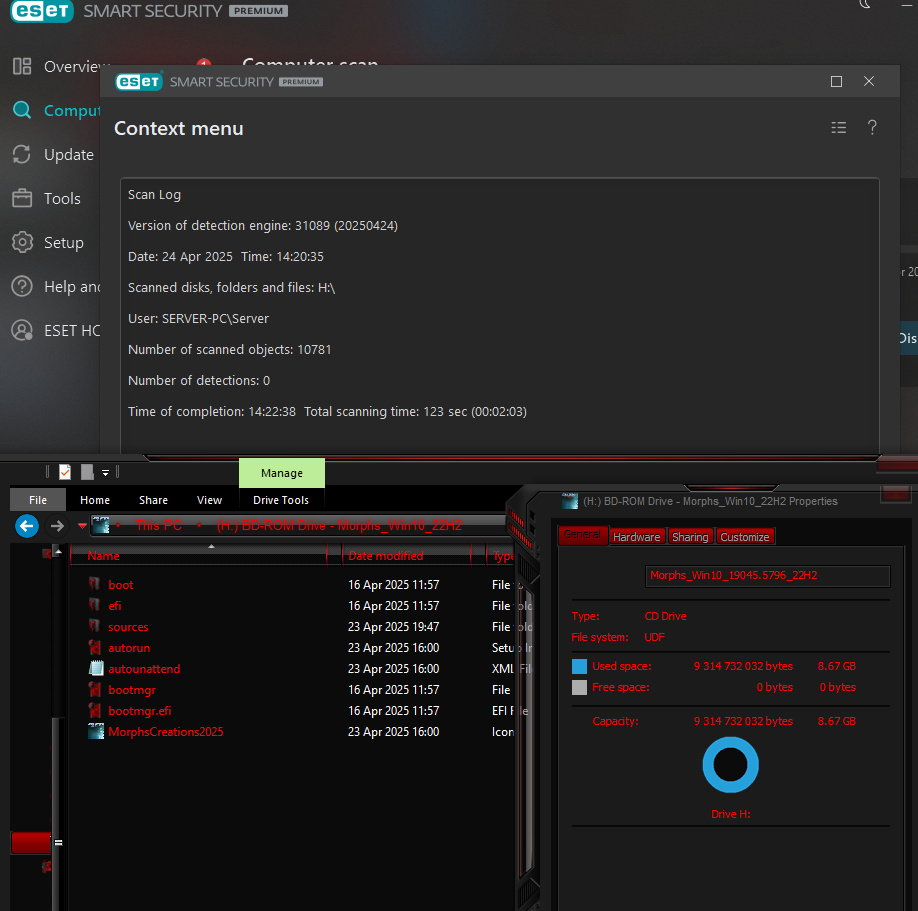The image size is (918, 911).
Task: Click the Tools label in ESET sidebar
Action: [x=63, y=198]
